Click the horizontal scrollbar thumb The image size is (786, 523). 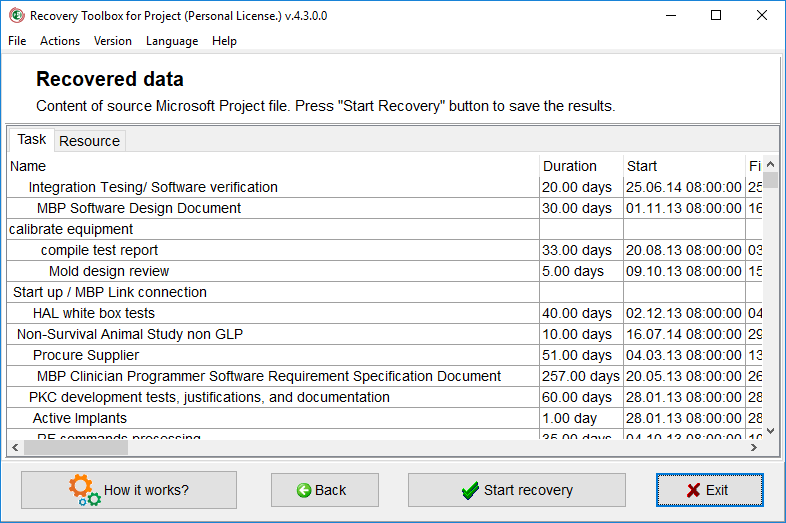click(76, 447)
